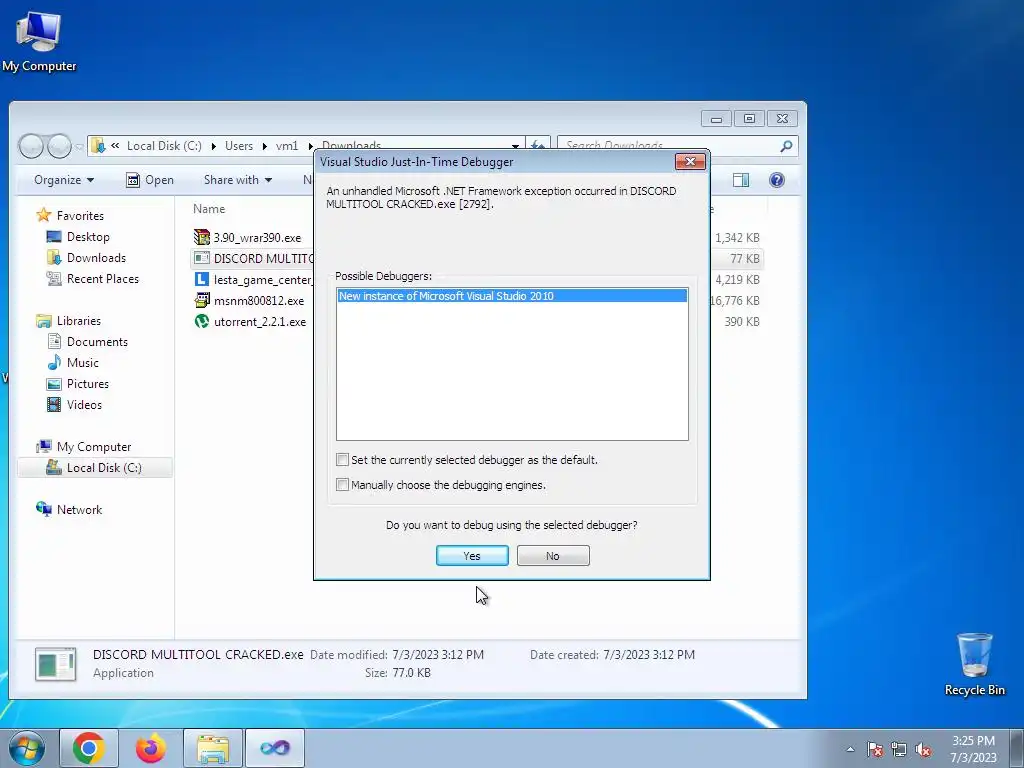Screen dimensions: 1024x768
Task: Check 'Manually choose the debugging engines'
Action: 342,485
